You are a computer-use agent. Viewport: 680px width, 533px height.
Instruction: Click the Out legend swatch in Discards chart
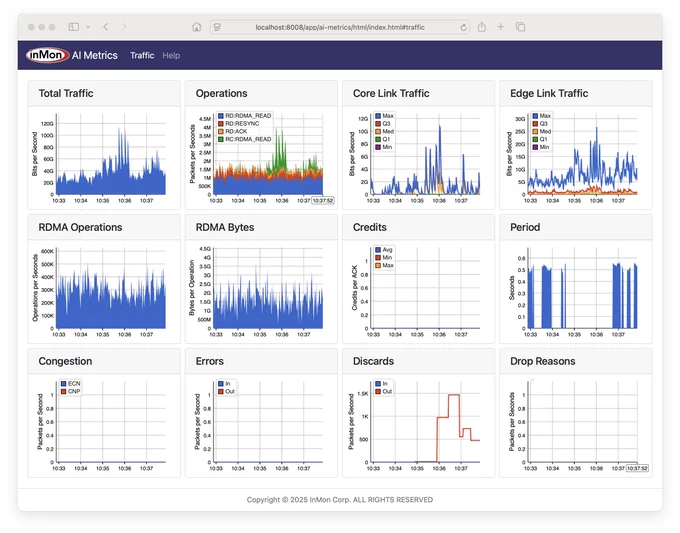point(378,392)
